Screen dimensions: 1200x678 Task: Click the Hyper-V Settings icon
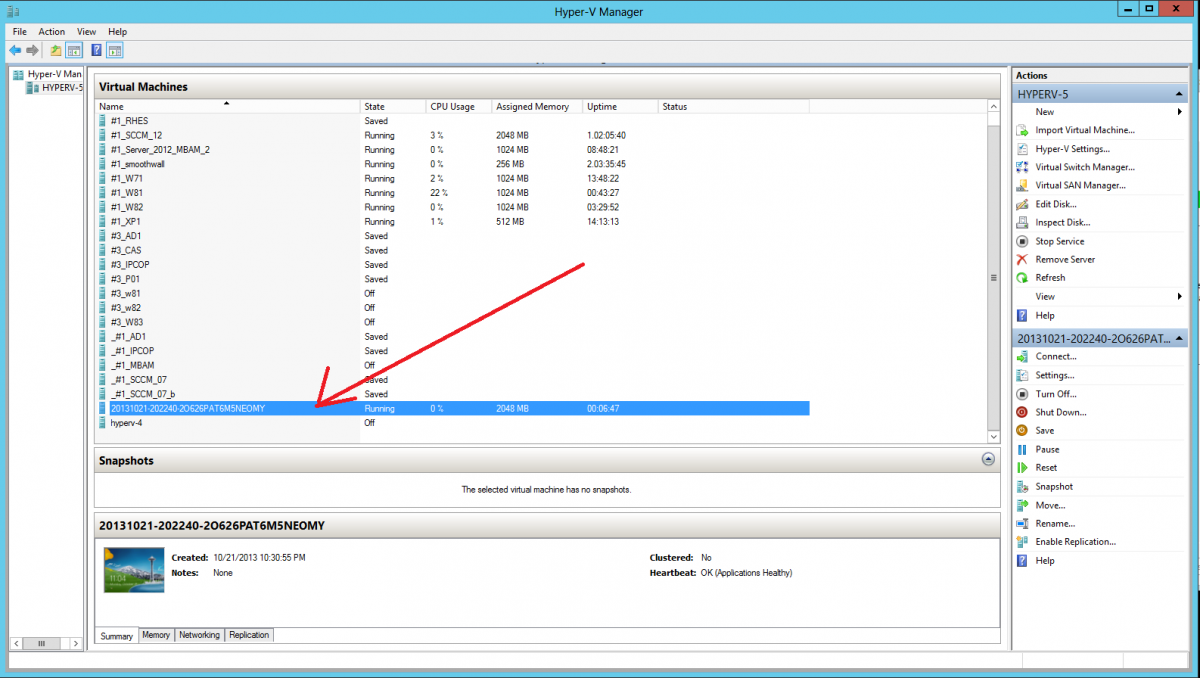pyautogui.click(x=1022, y=149)
